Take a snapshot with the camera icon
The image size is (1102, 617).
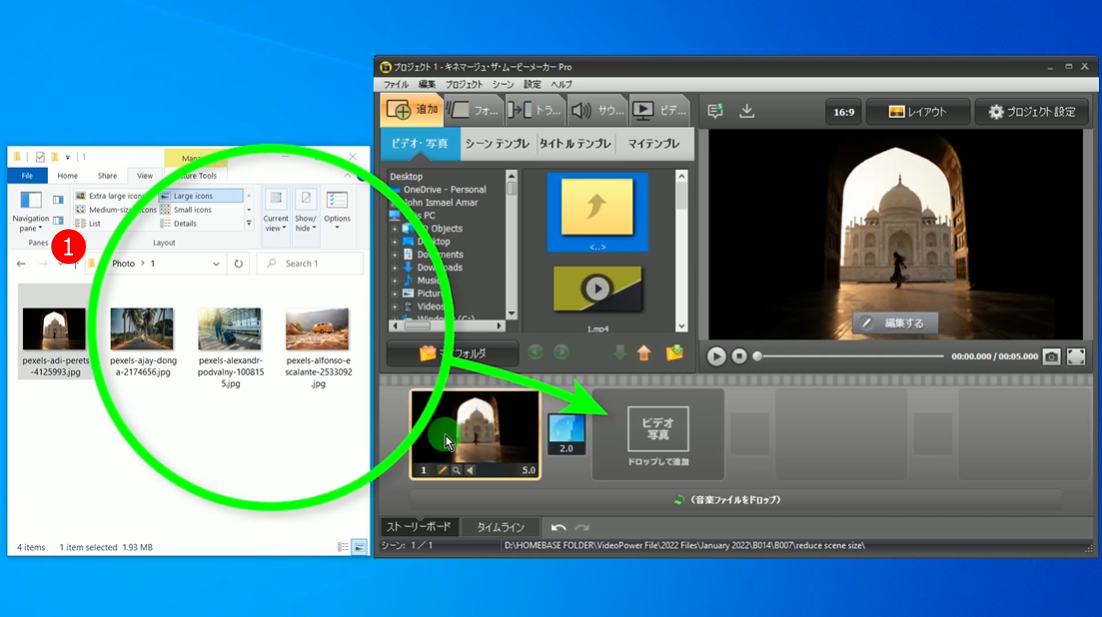(1052, 356)
